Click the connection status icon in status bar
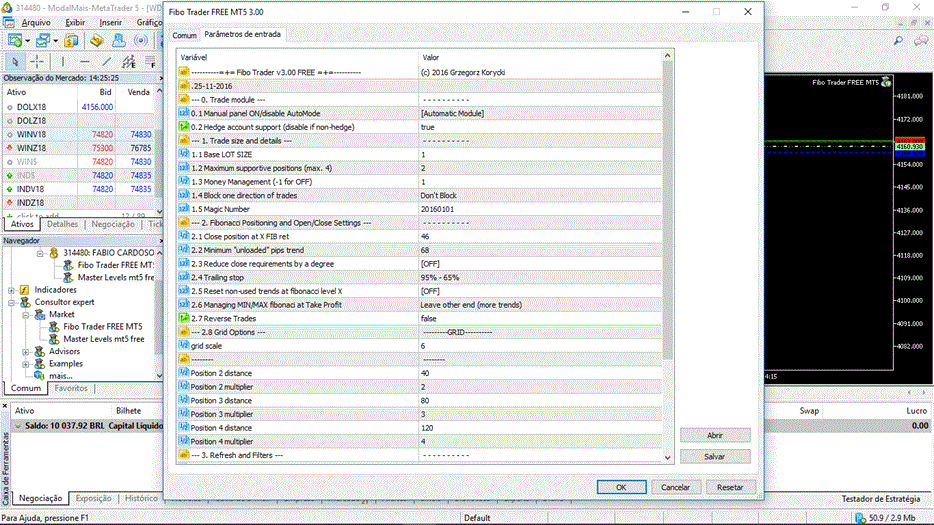934x525 pixels. tap(860, 518)
